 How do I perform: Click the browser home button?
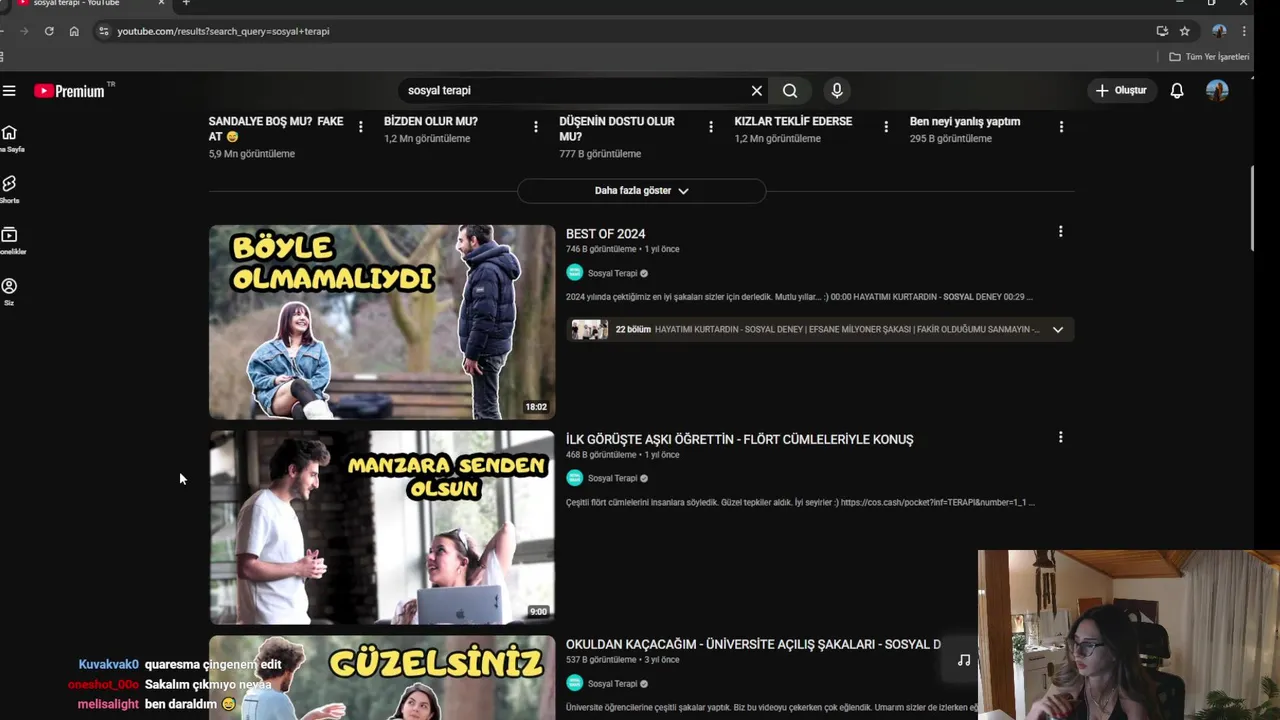(x=74, y=31)
